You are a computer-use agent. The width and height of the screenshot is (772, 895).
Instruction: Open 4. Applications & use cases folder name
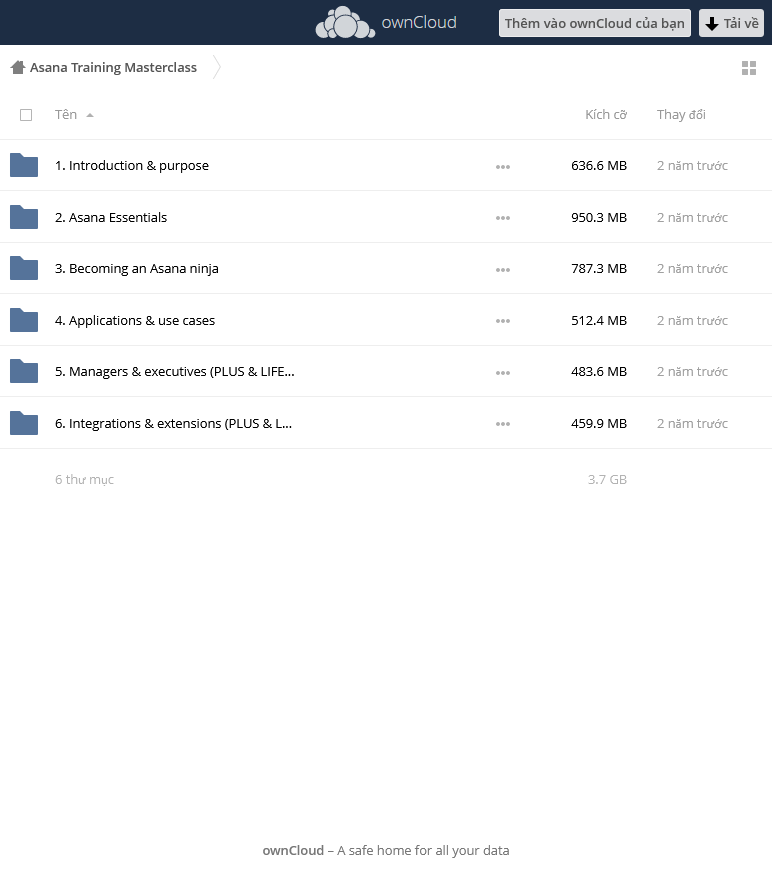click(135, 321)
